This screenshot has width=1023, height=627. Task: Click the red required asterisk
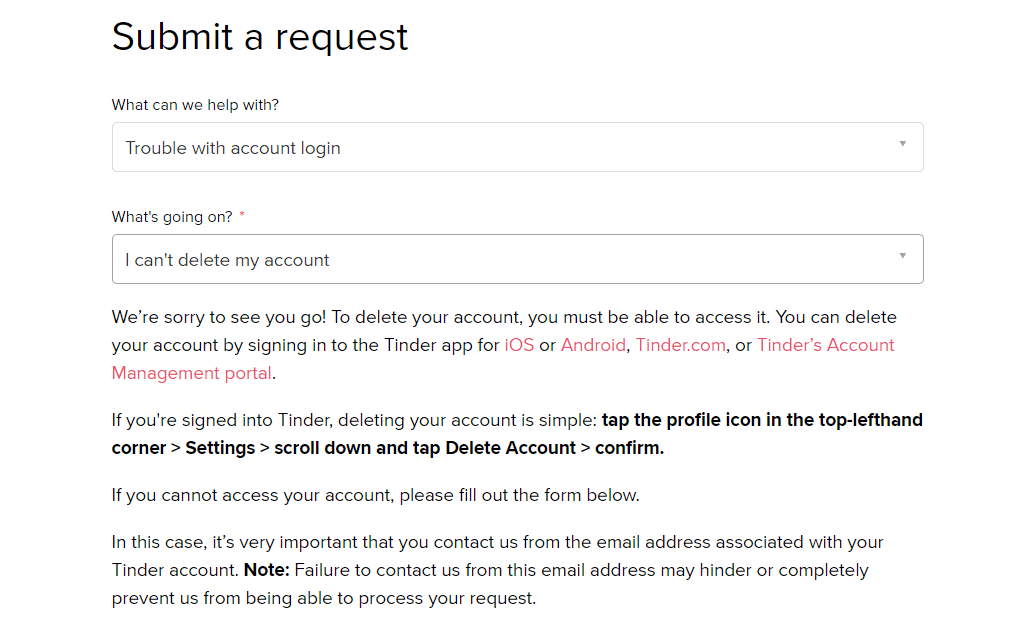(x=241, y=215)
